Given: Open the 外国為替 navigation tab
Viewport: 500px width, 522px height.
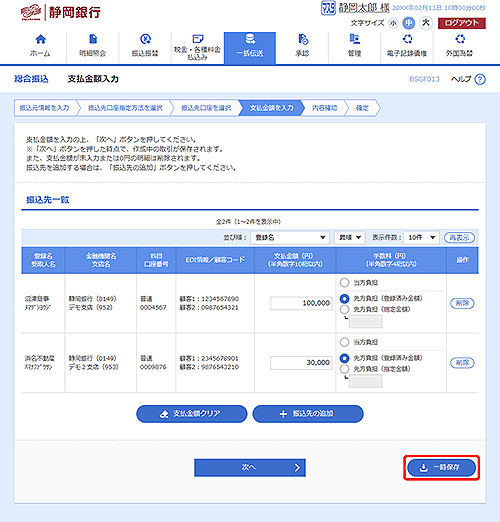Looking at the screenshot, I should click(460, 48).
